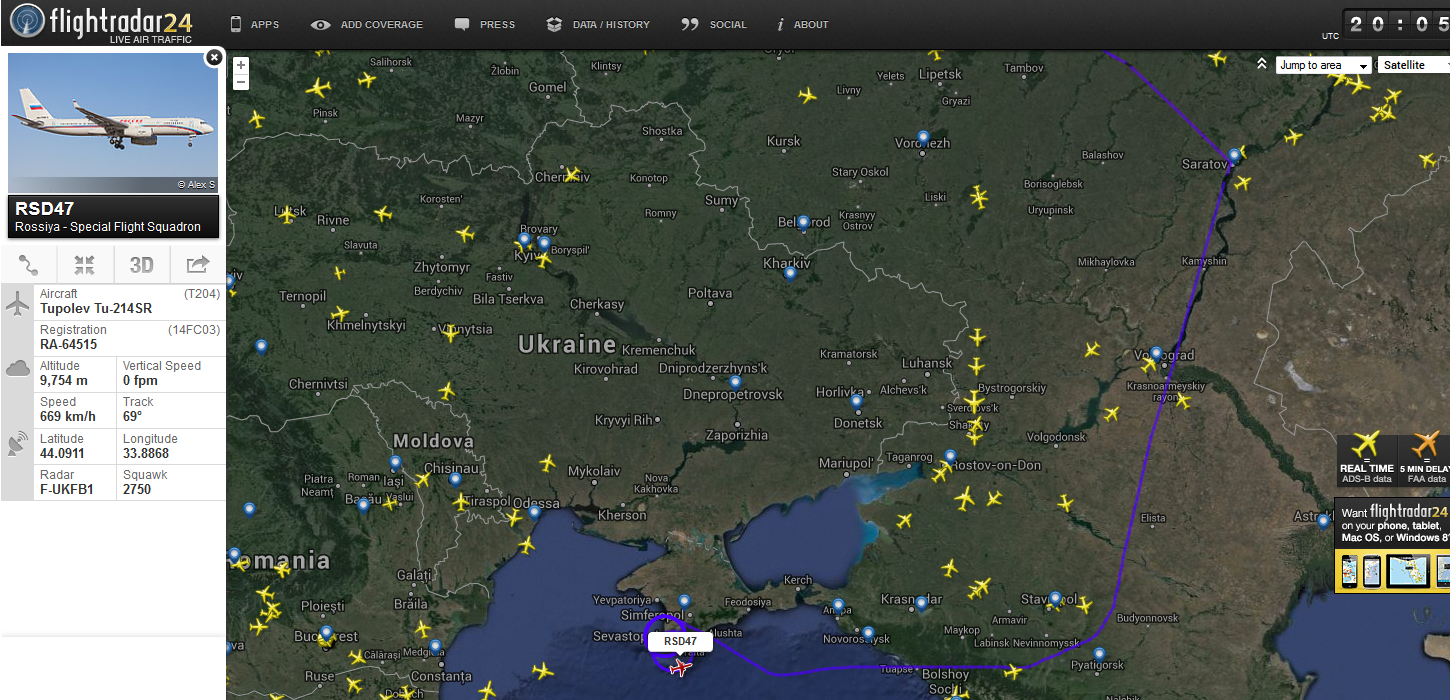Toggle REAL TIME ADS-B data legend
This screenshot has height=700, width=1450.
(x=1366, y=460)
